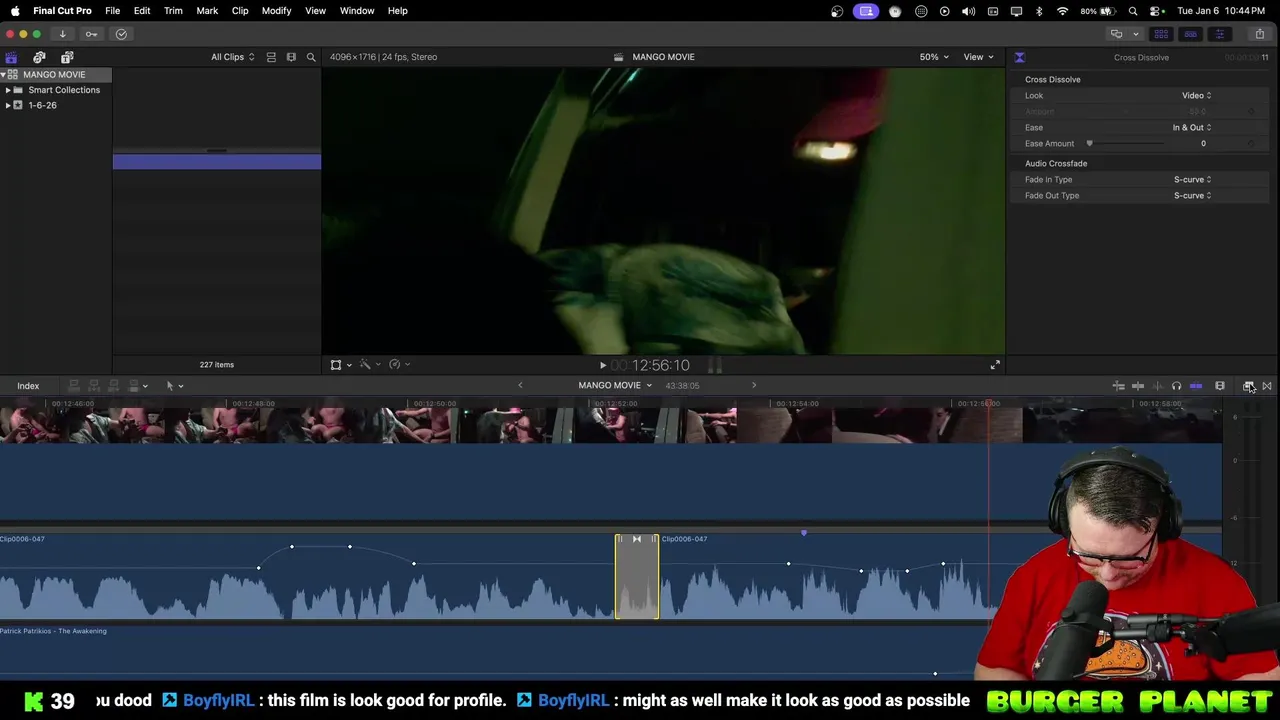The height and width of the screenshot is (720, 1280).
Task: Open the Keyword Editor key icon
Action: pos(92,34)
